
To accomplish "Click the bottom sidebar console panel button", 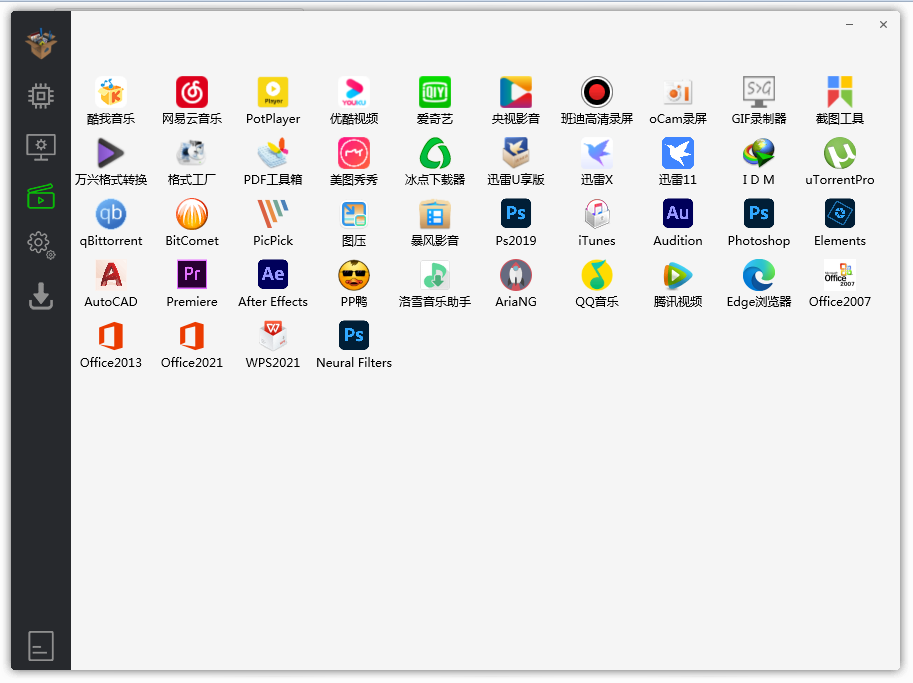I will [41, 646].
